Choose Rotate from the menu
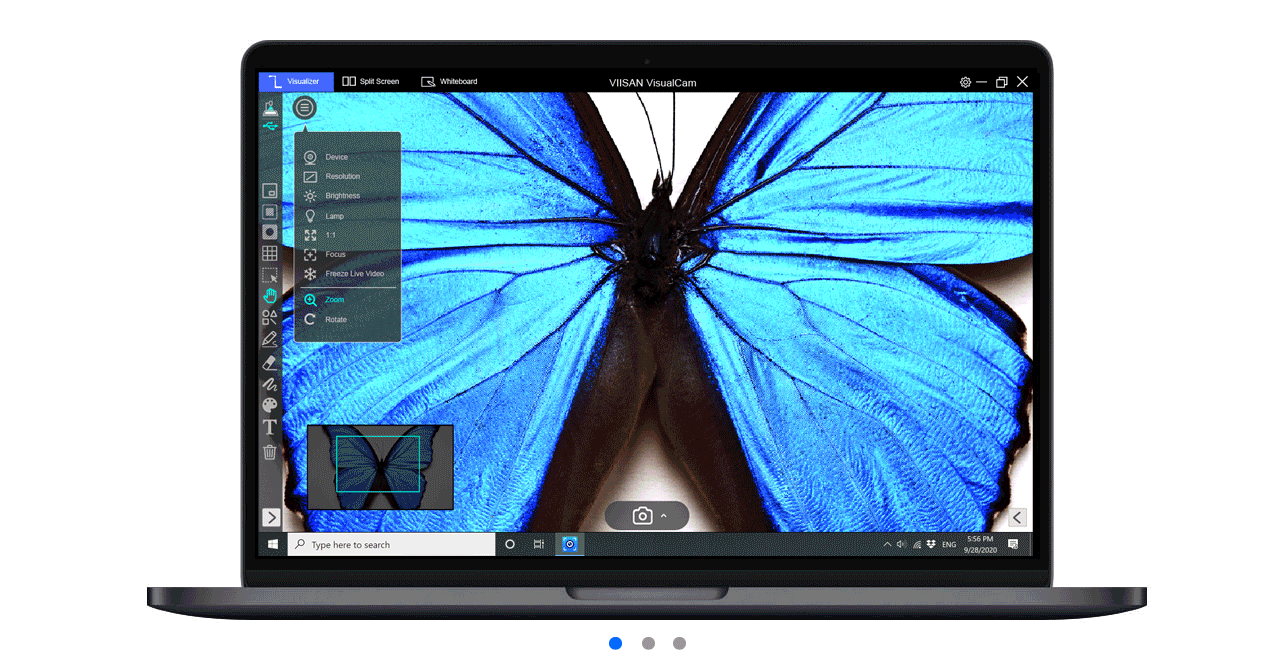 (x=335, y=320)
